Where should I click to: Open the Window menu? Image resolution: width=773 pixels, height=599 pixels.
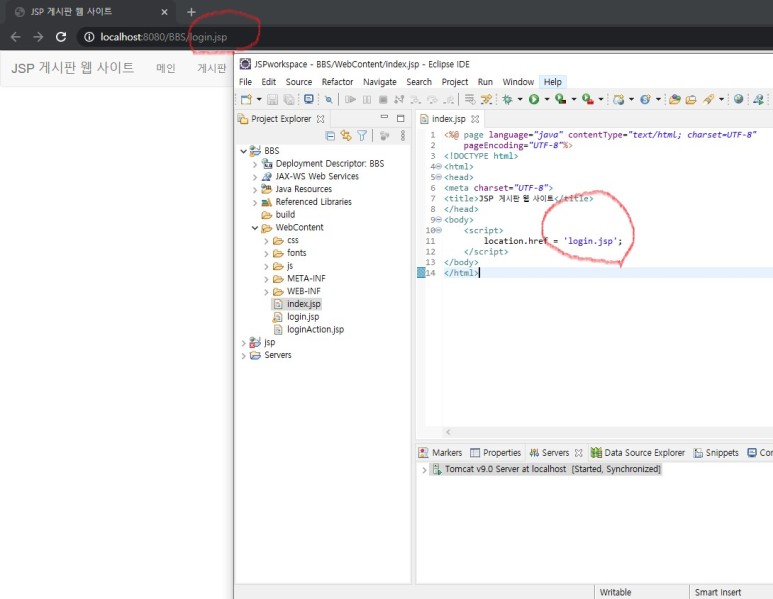(x=518, y=82)
